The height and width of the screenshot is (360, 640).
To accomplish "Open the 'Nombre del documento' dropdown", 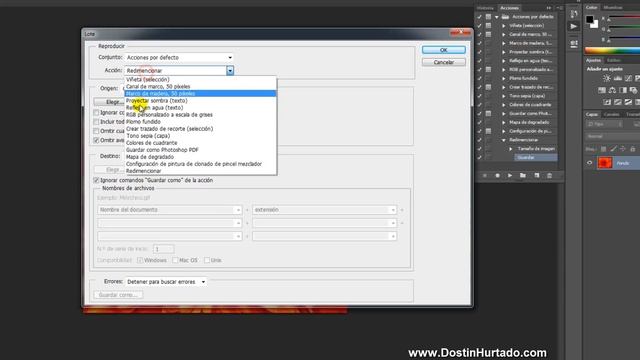I will (x=169, y=210).
